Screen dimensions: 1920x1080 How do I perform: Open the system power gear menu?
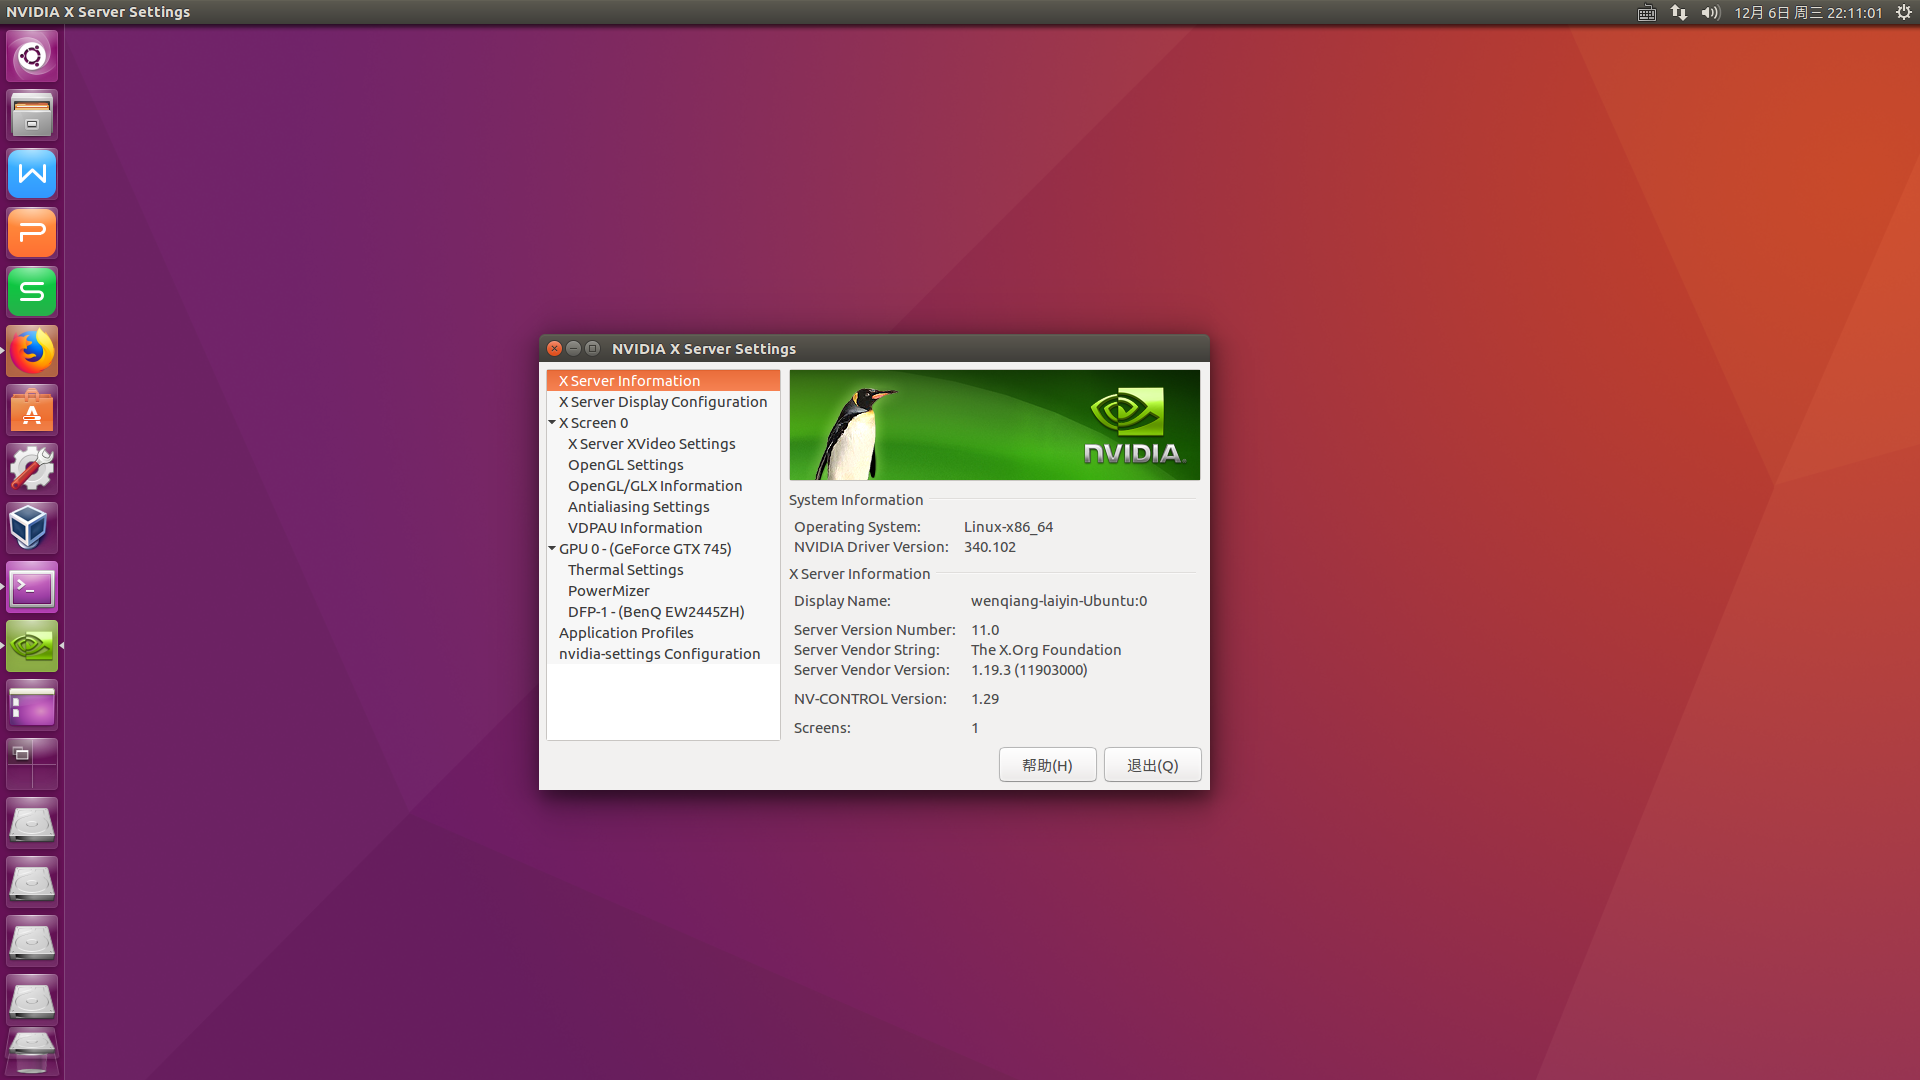click(x=1904, y=13)
